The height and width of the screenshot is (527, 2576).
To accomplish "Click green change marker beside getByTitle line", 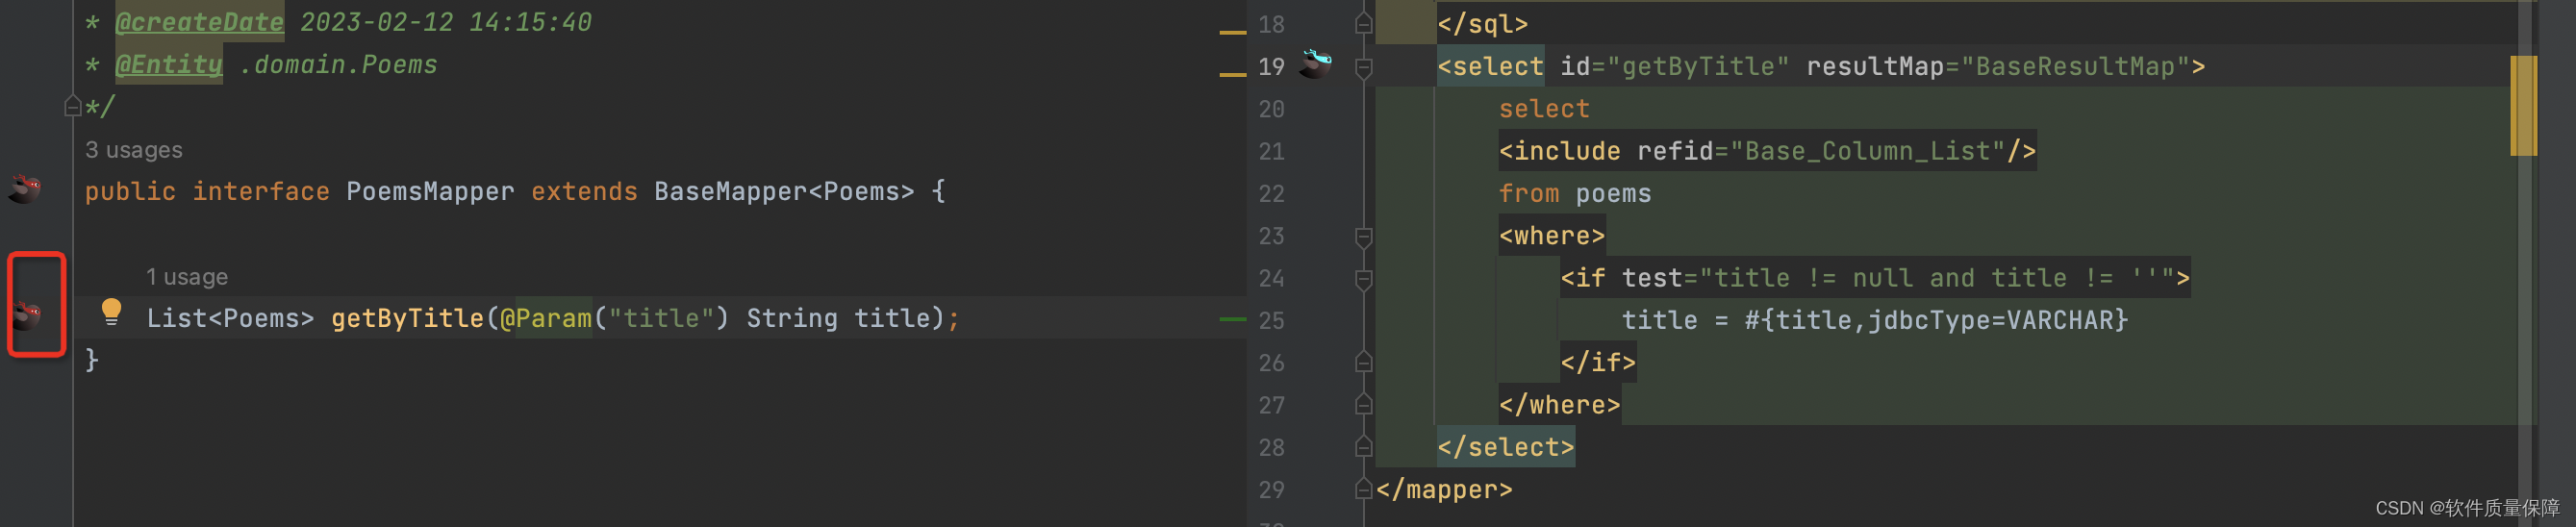I will 1233,319.
